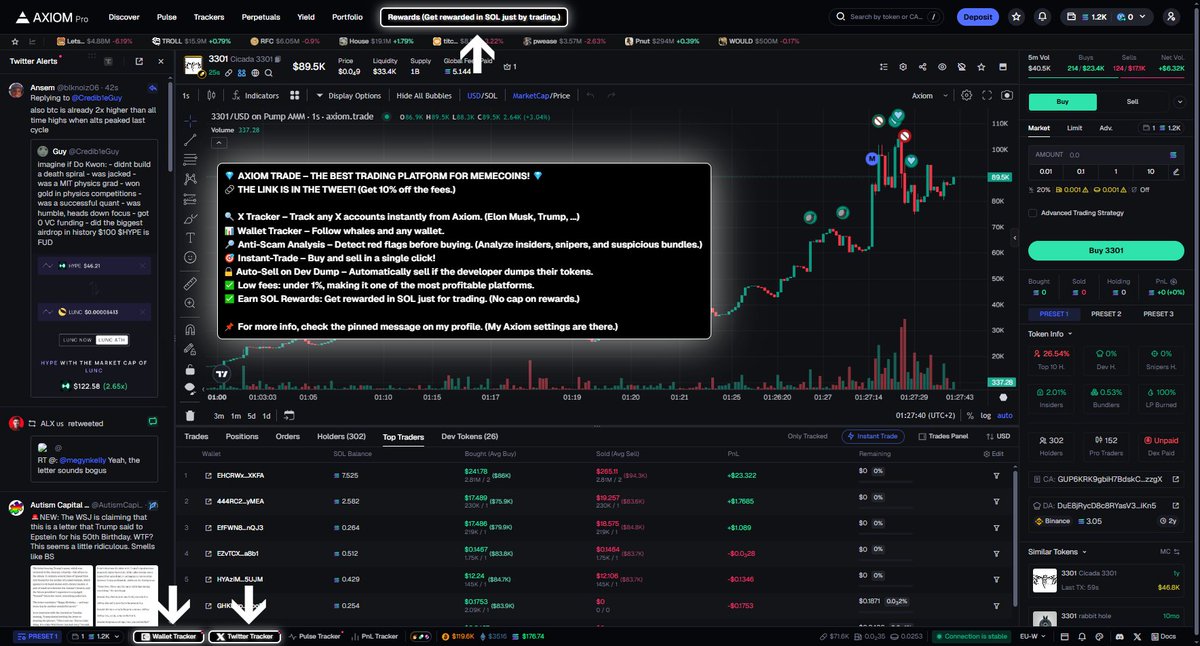Expand chevron beside Buy/Sell tabs
This screenshot has height=646, width=1200.
pyautogui.click(x=1182, y=101)
